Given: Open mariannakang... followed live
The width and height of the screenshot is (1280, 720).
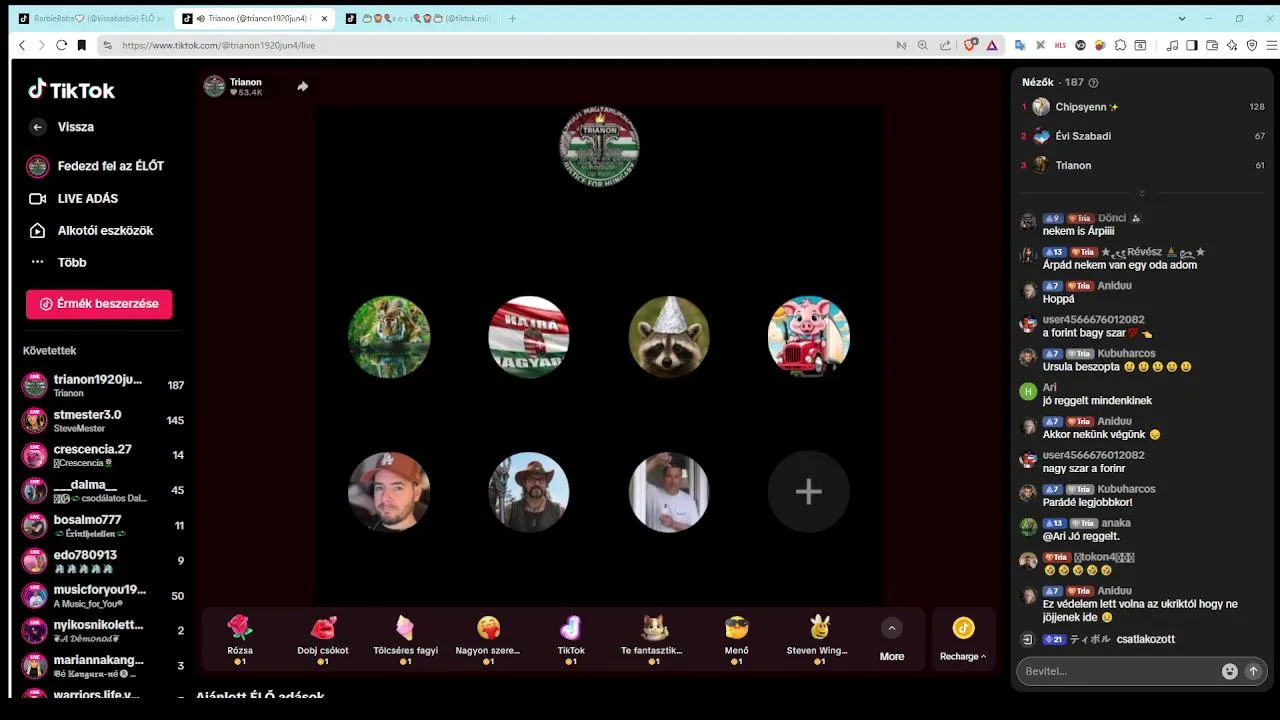Looking at the screenshot, I should coord(103,666).
